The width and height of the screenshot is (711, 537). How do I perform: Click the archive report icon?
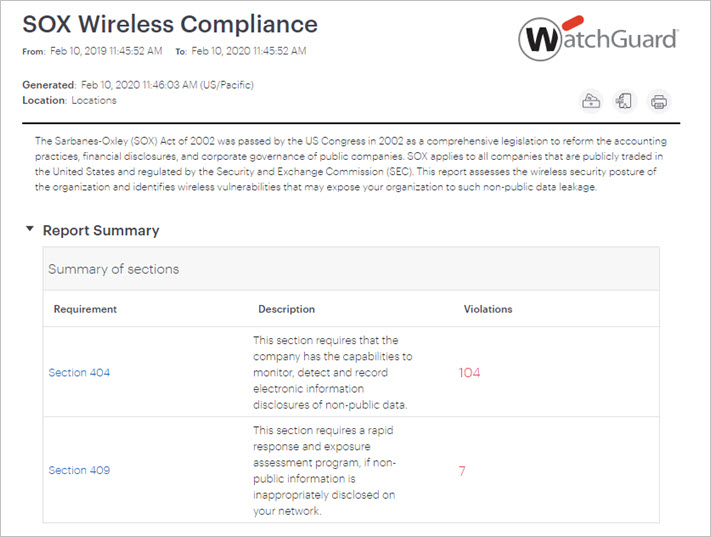pyautogui.click(x=592, y=100)
